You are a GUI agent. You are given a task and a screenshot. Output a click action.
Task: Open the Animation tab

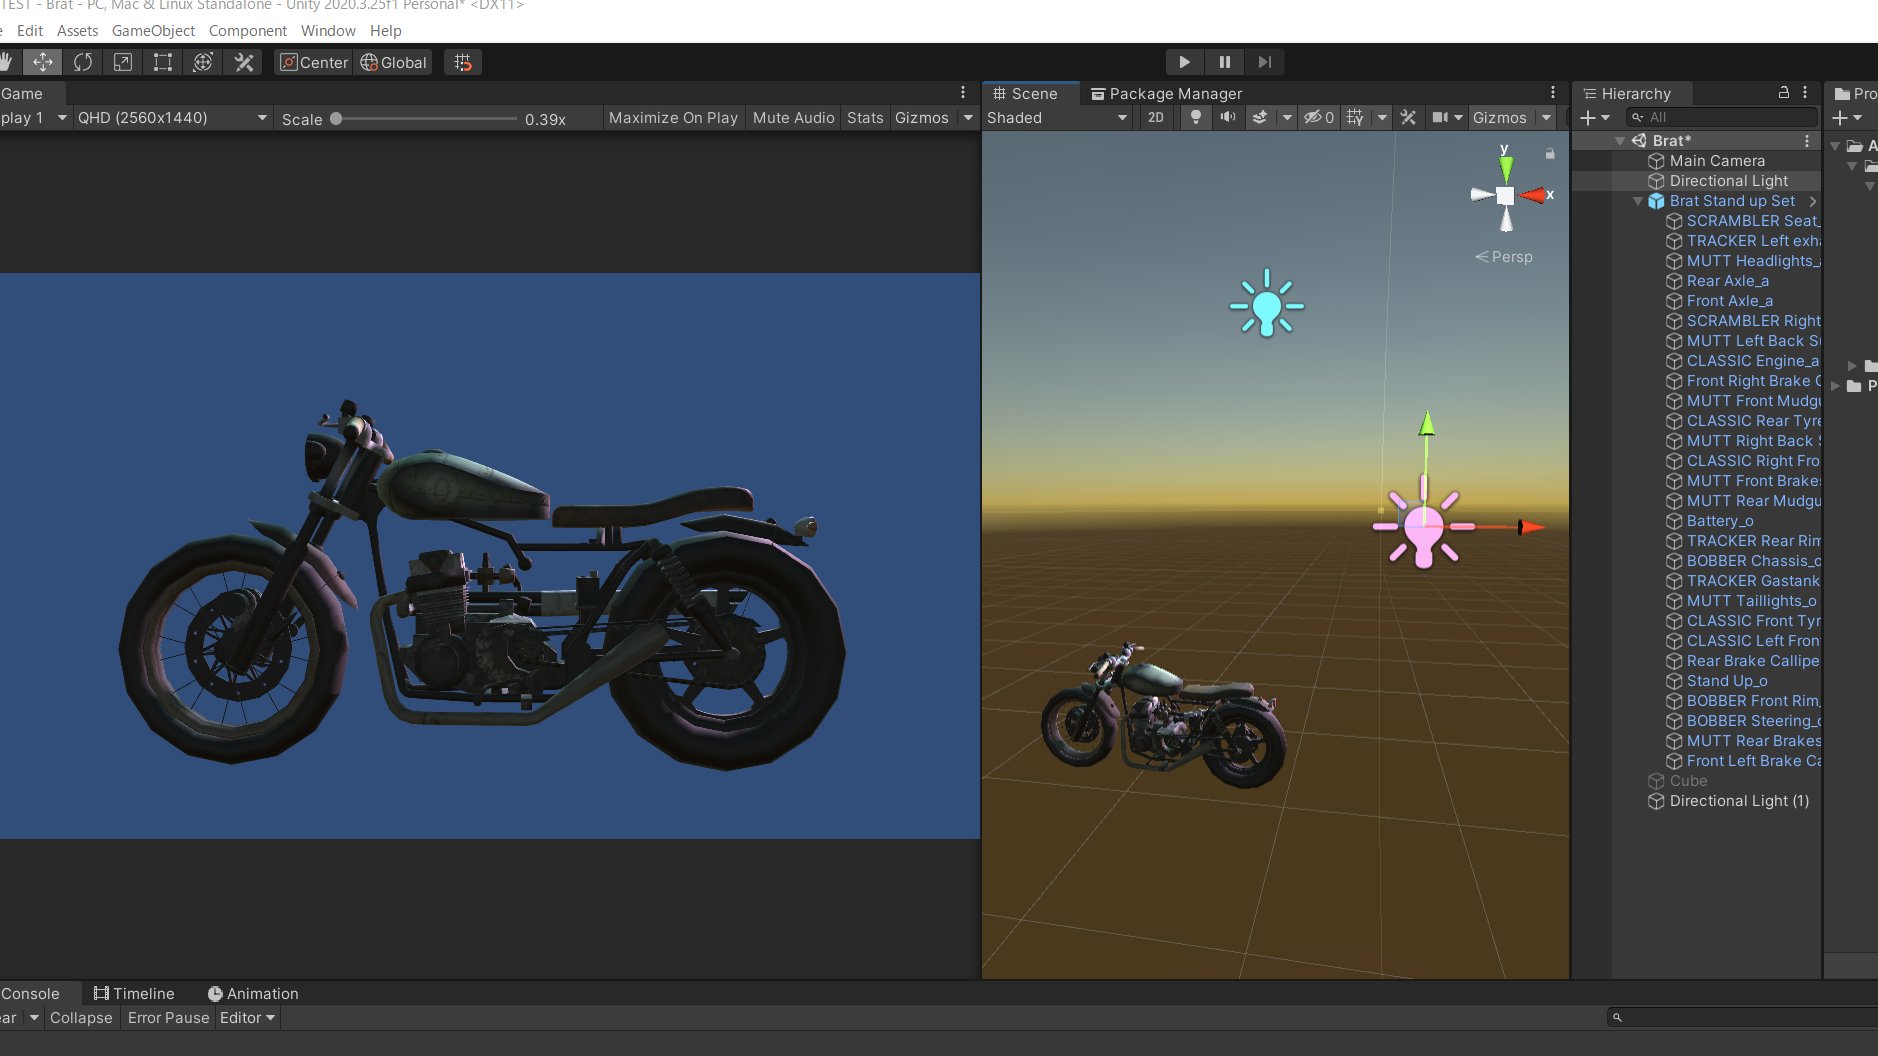point(253,993)
